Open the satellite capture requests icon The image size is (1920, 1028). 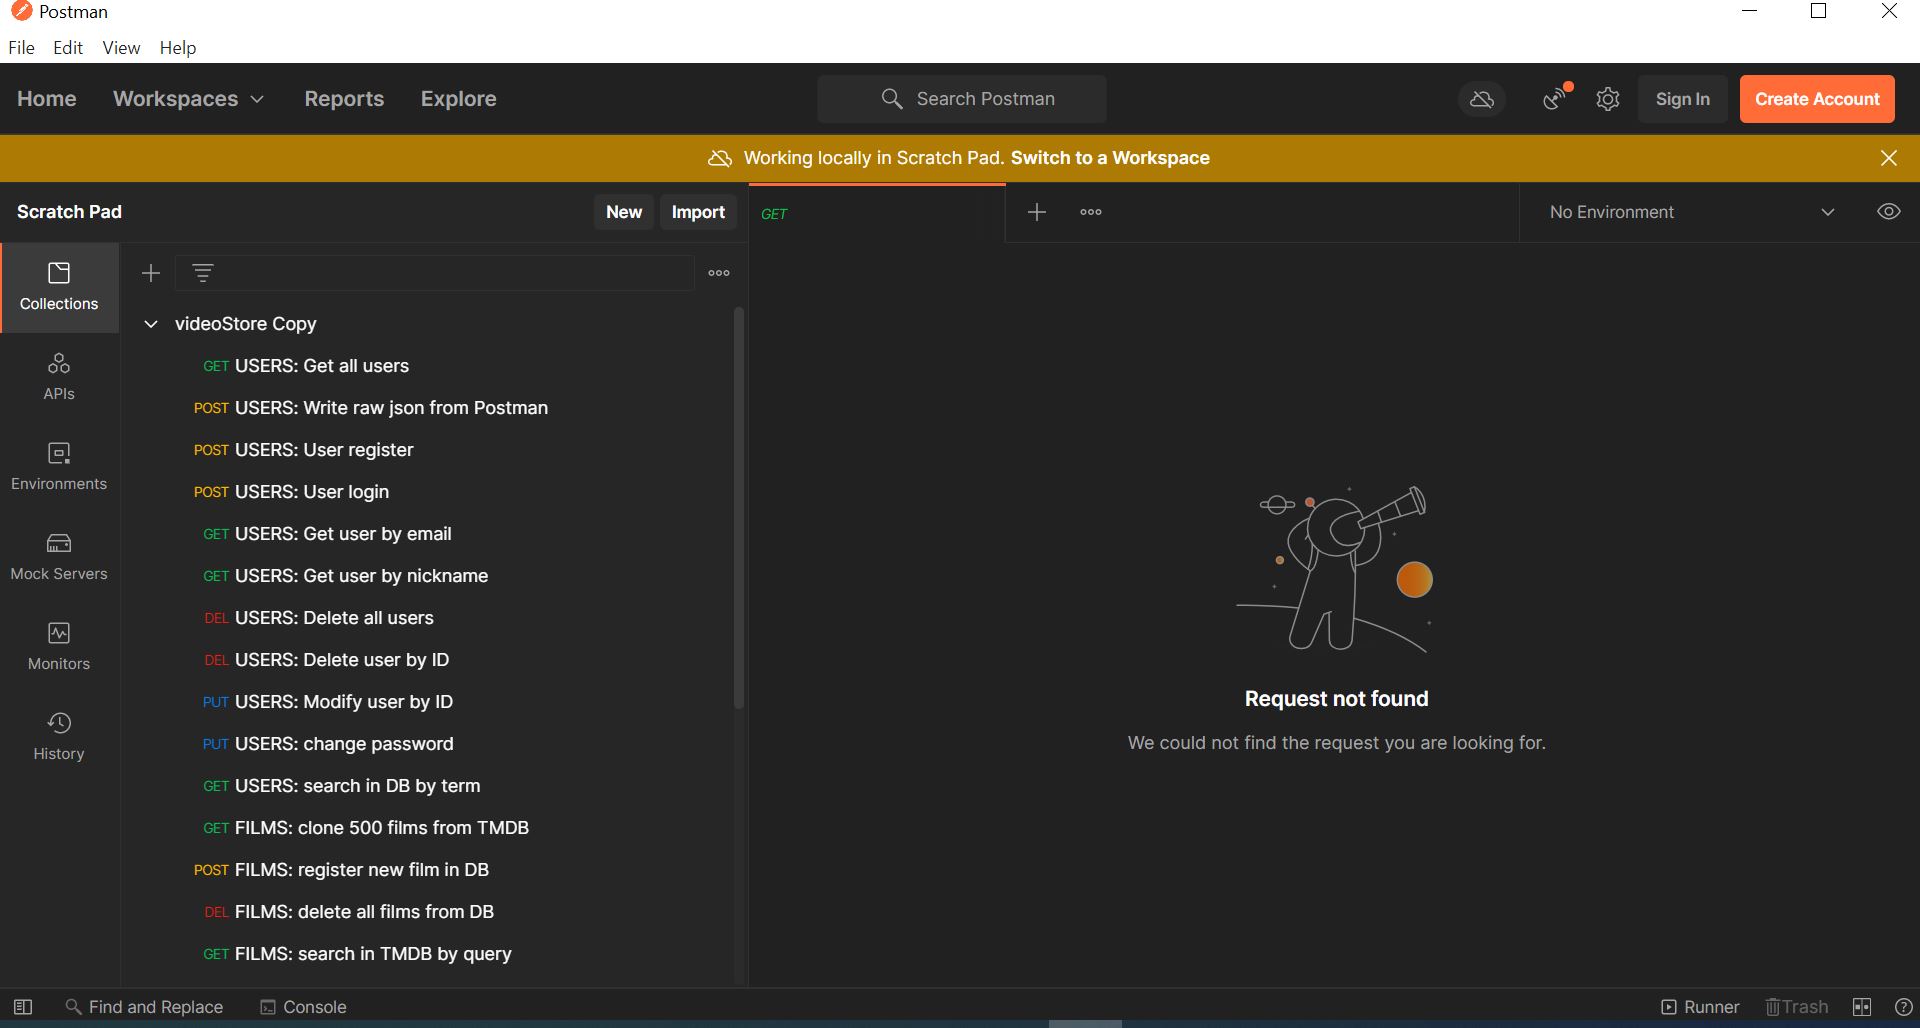coord(1555,99)
